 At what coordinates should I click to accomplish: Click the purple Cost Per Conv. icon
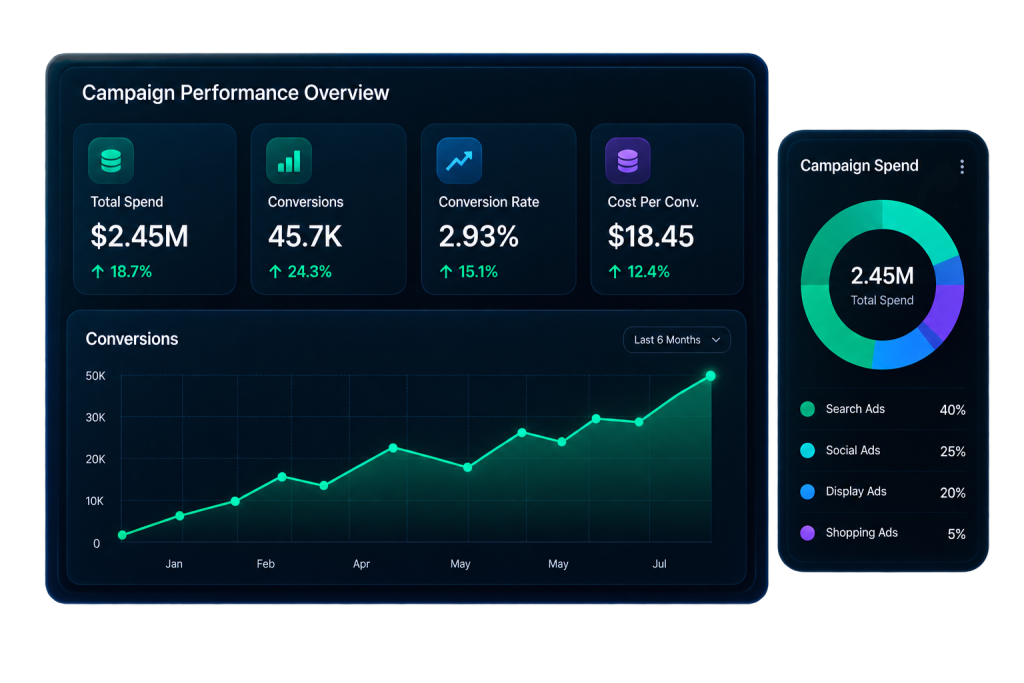(628, 161)
